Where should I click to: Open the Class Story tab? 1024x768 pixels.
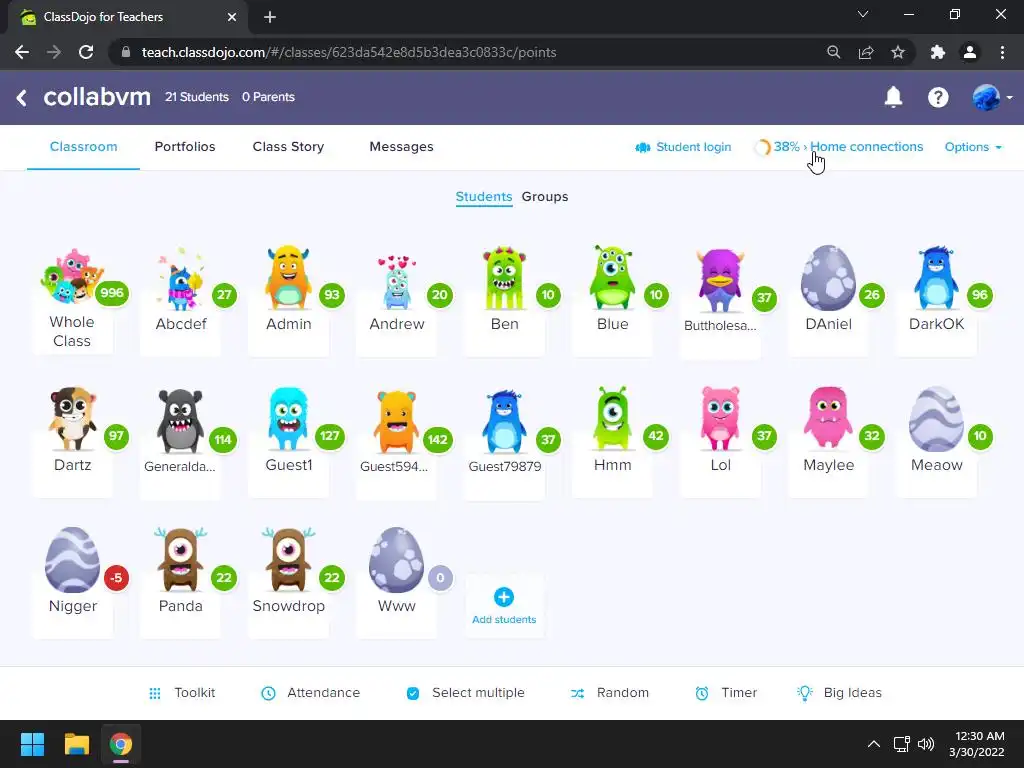288,147
